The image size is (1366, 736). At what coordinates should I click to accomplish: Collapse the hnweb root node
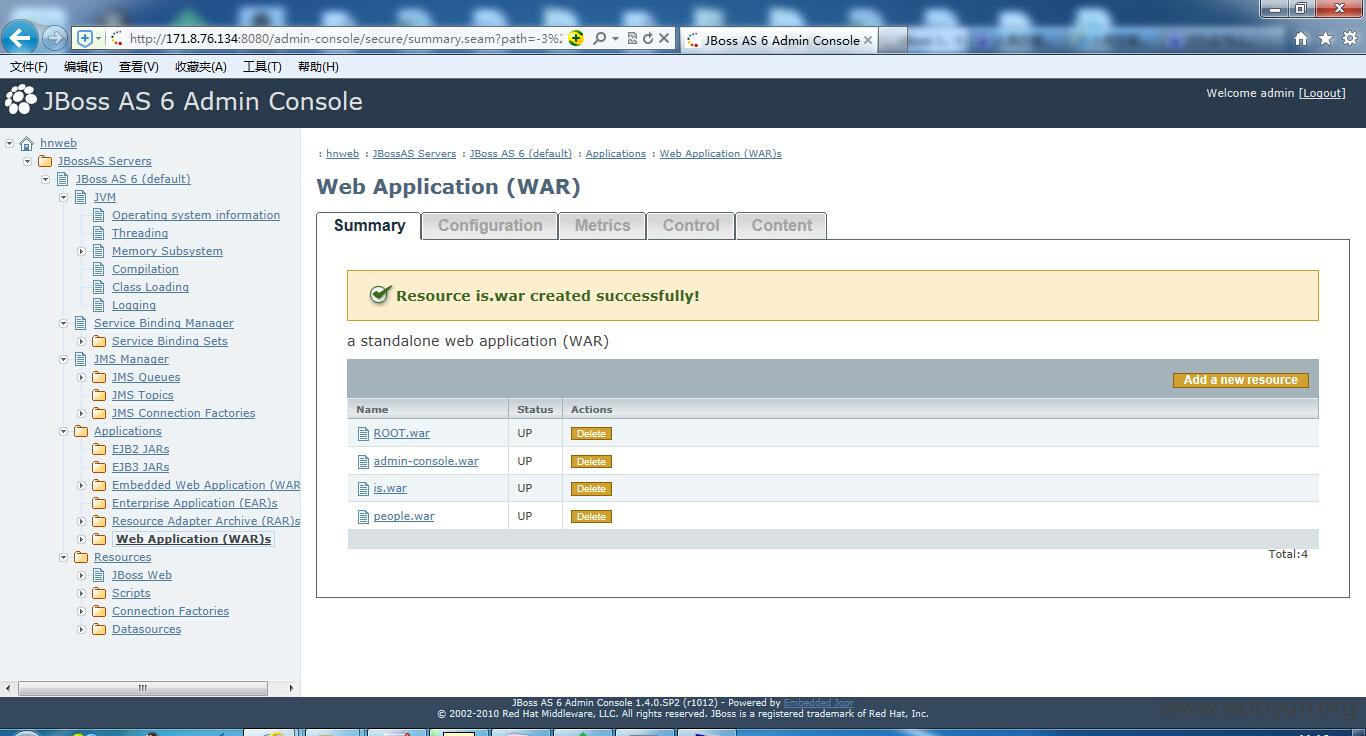coord(10,143)
